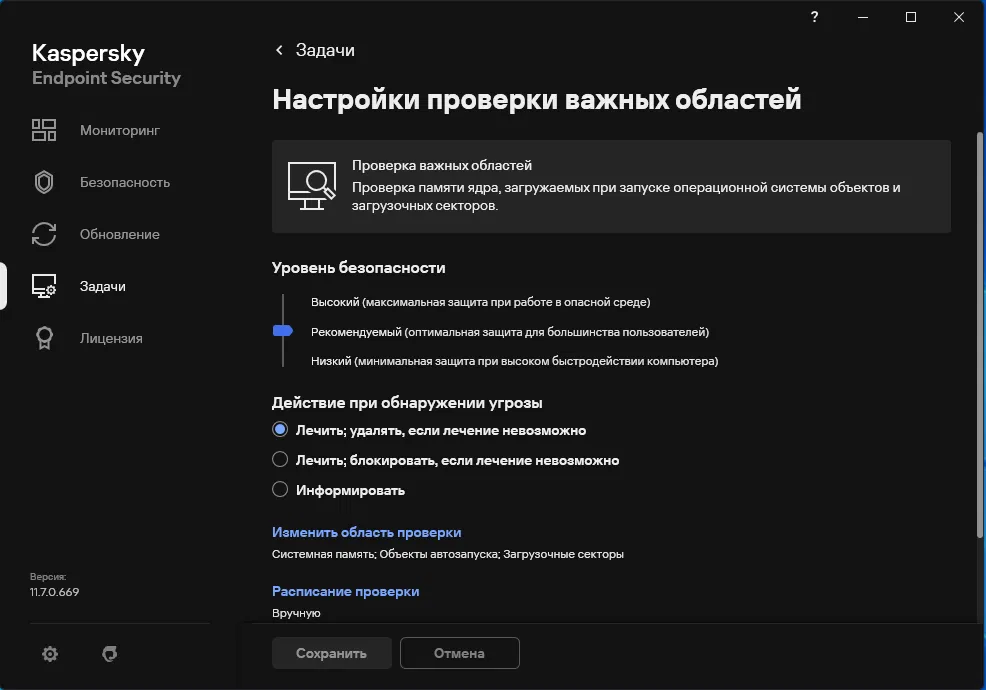Select Задачи in sidebar
This screenshot has height=690, width=986.
point(102,286)
